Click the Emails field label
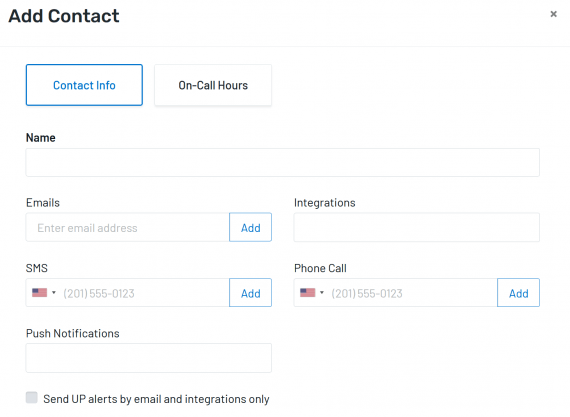Viewport: 570px width, 417px height. coord(43,203)
